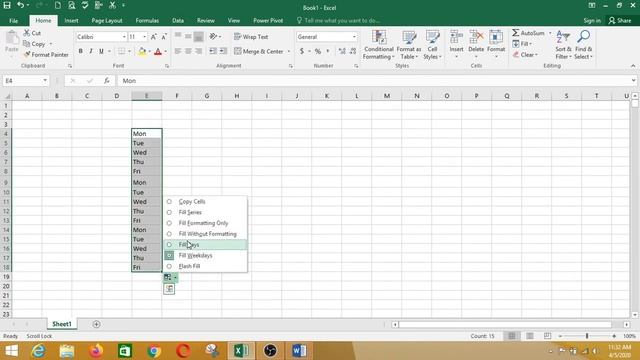Image resolution: width=640 pixels, height=360 pixels.
Task: Open the font size dropdown
Action: 144,37
